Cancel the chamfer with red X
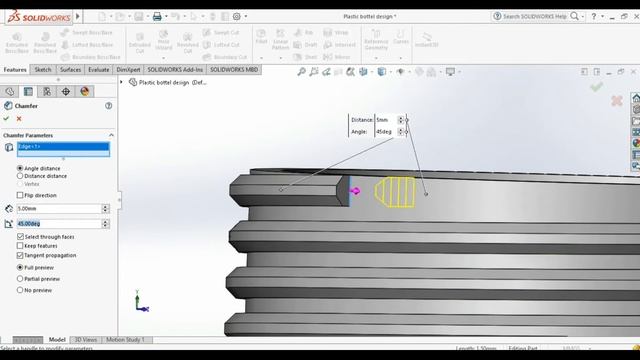The width and height of the screenshot is (640, 360). coord(19,119)
